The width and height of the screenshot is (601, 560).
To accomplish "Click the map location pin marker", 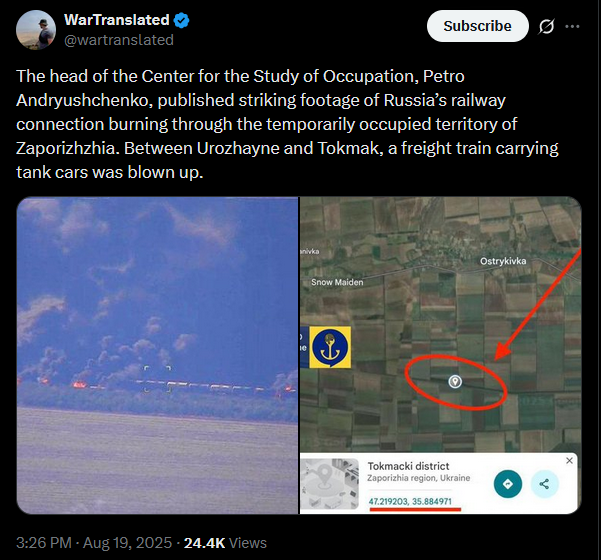I will (x=455, y=382).
